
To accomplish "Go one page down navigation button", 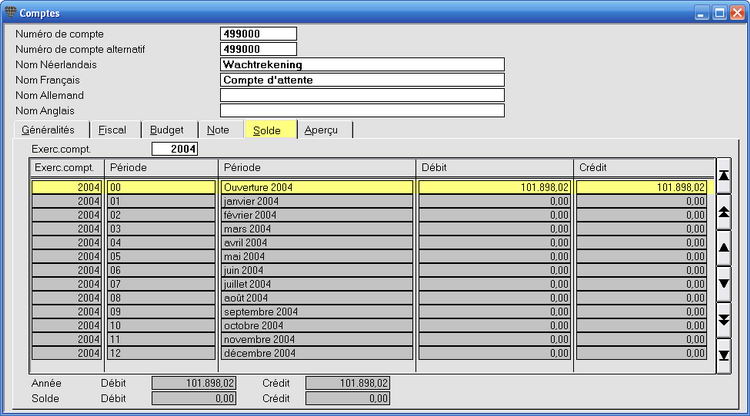I will click(724, 320).
